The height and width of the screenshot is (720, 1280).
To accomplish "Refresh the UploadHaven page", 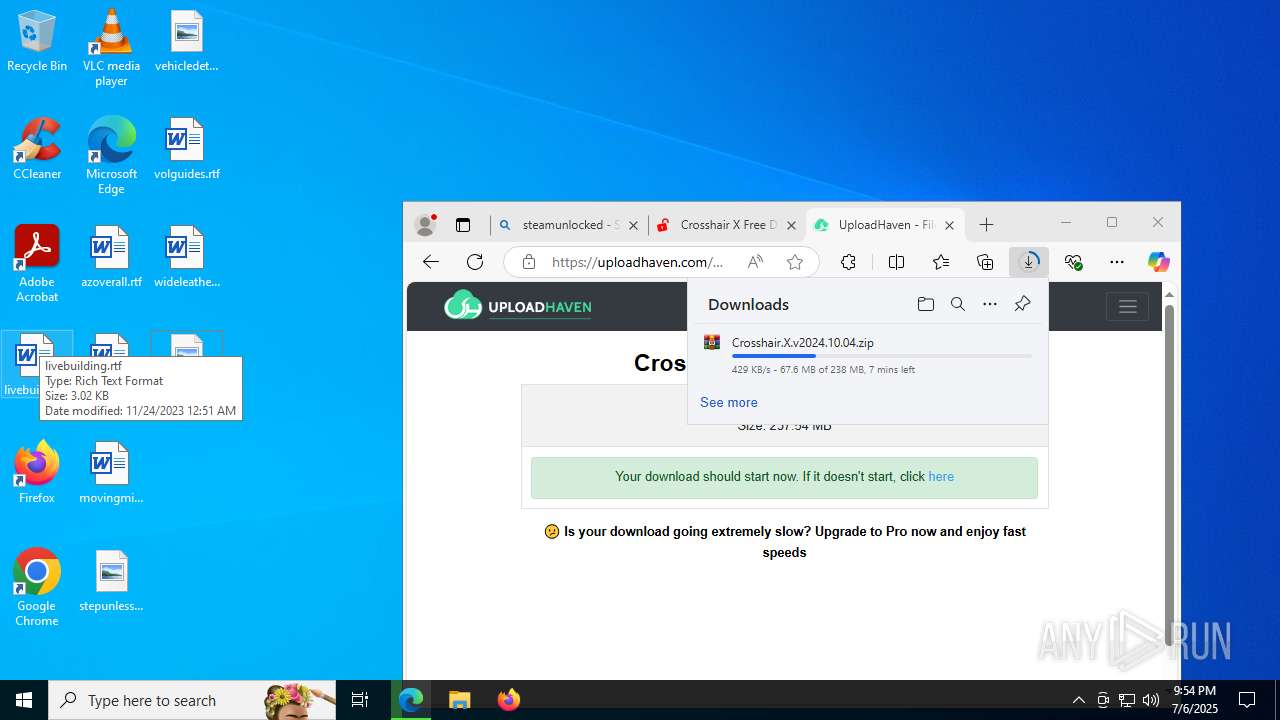I will pyautogui.click(x=475, y=262).
